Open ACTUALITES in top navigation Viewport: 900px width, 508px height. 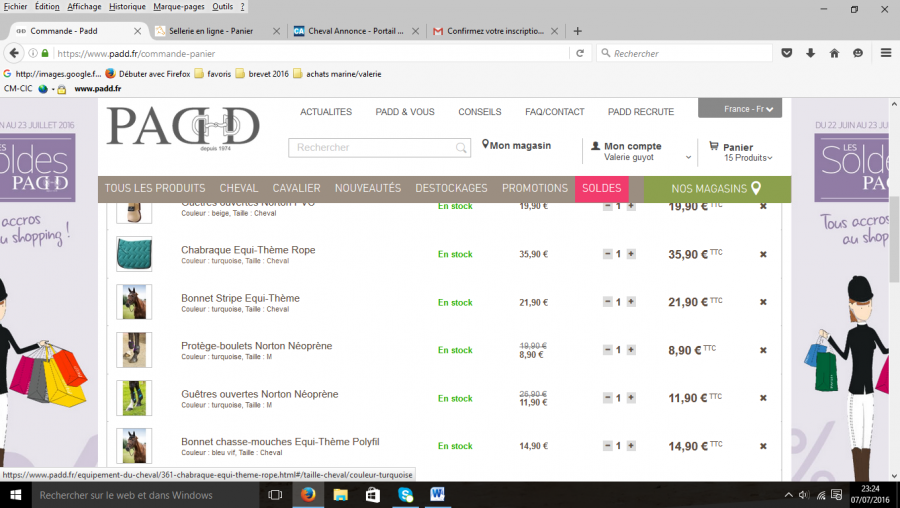pyautogui.click(x=326, y=112)
